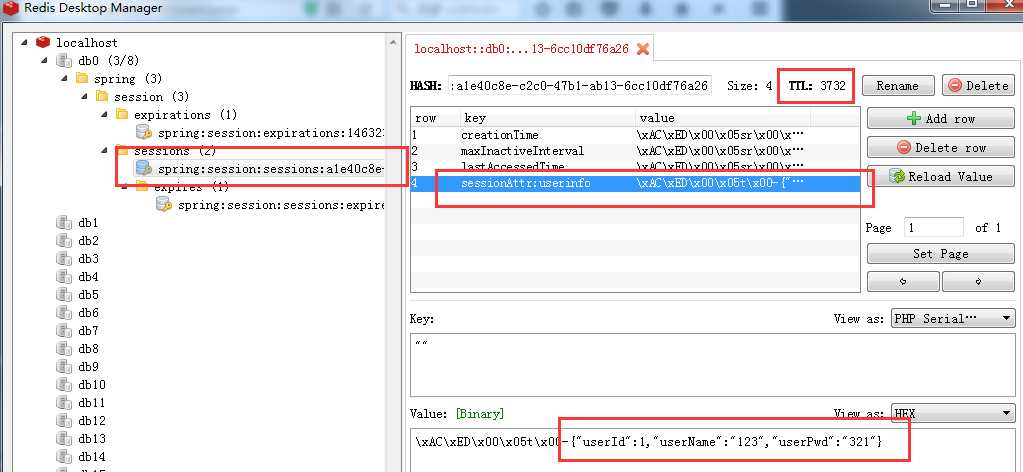Click the Value text area with userId JSON
Viewport: 1023px width, 472px height.
[712, 449]
